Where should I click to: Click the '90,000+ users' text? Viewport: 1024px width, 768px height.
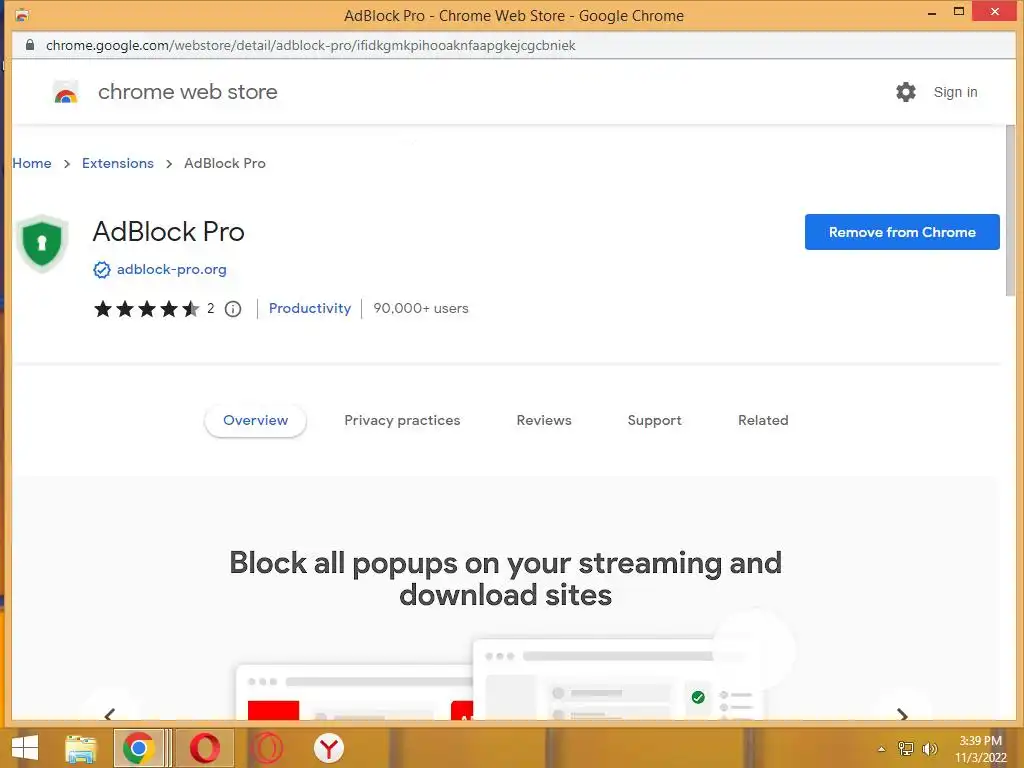coord(421,308)
